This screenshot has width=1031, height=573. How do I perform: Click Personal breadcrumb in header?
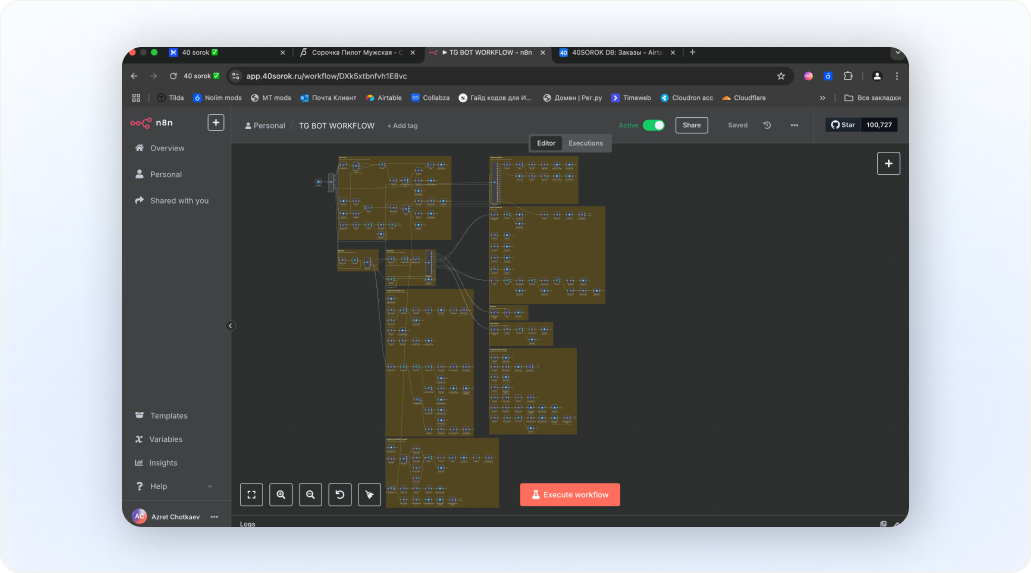click(x=265, y=126)
